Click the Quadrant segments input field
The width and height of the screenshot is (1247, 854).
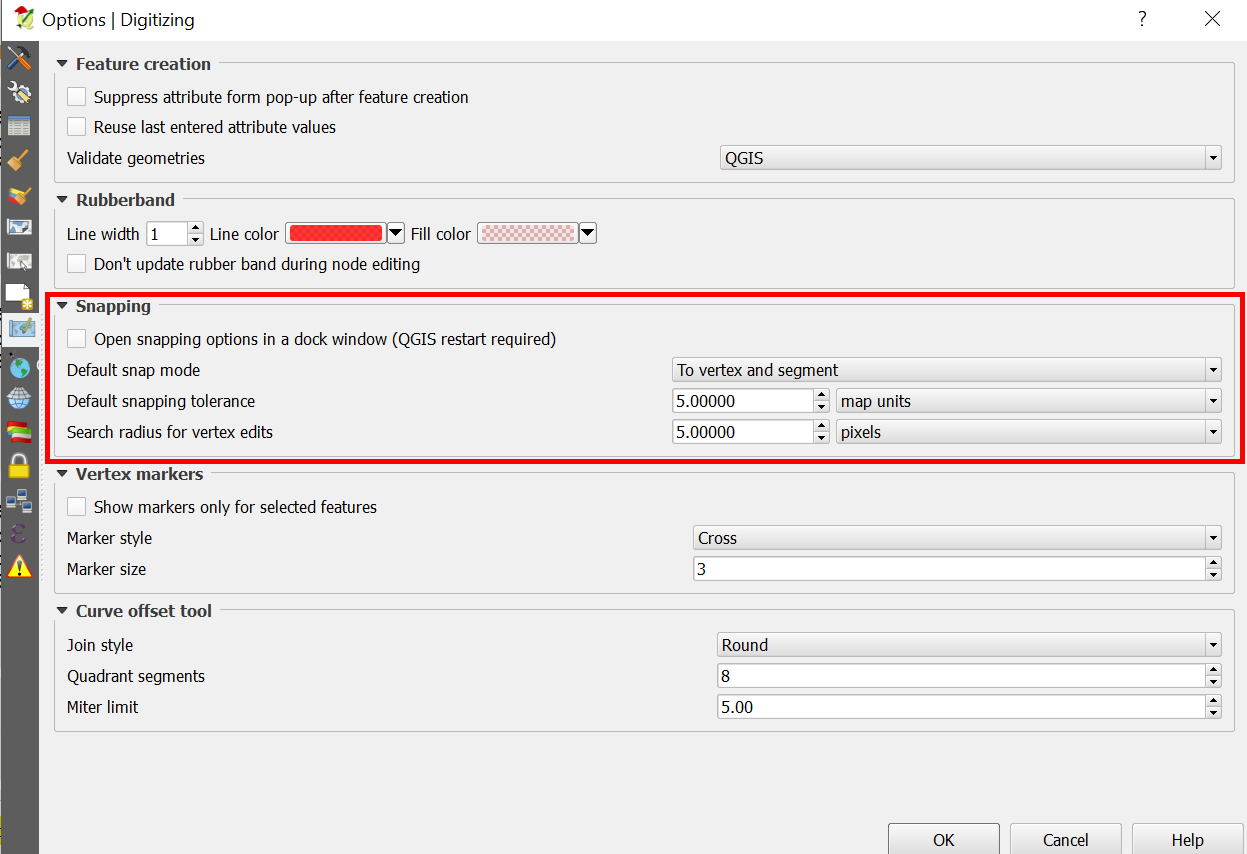[x=961, y=676]
